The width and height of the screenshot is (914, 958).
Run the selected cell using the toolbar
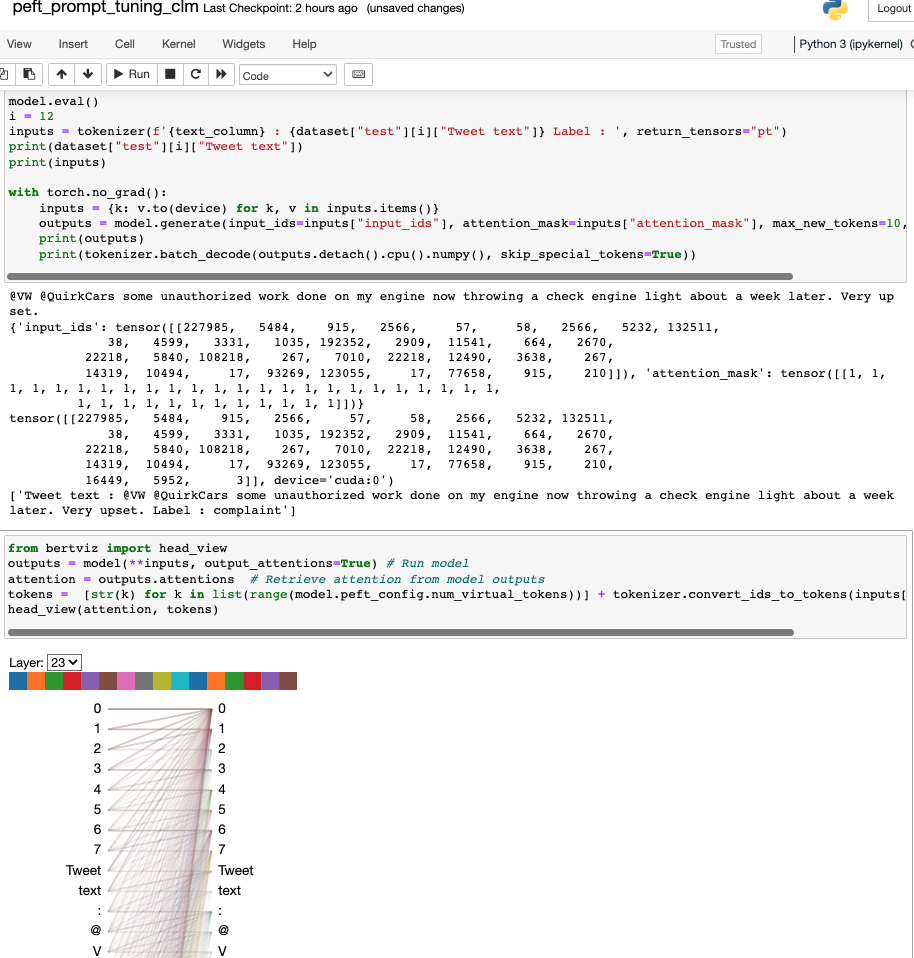pos(131,73)
